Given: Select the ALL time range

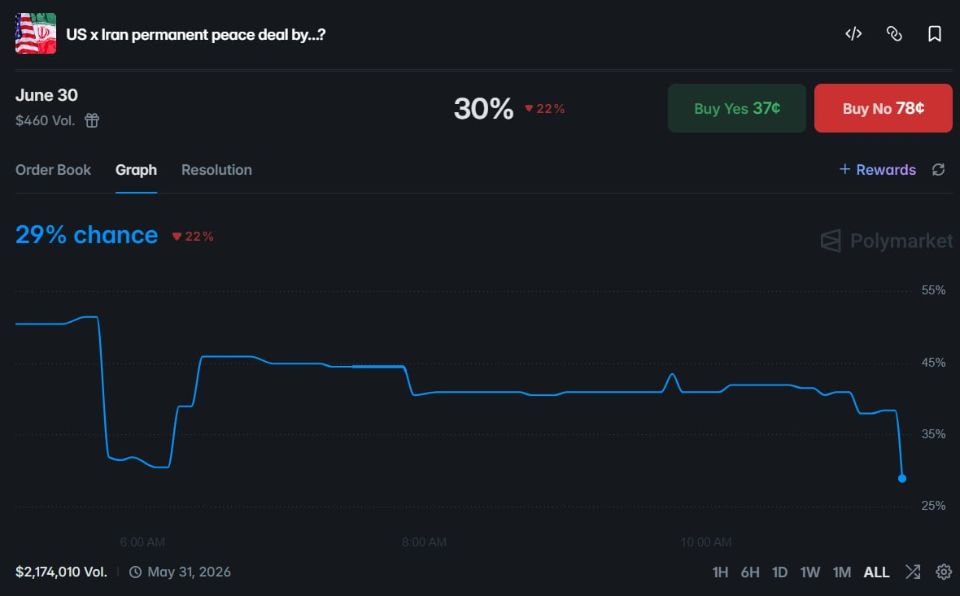Looking at the screenshot, I should point(876,572).
